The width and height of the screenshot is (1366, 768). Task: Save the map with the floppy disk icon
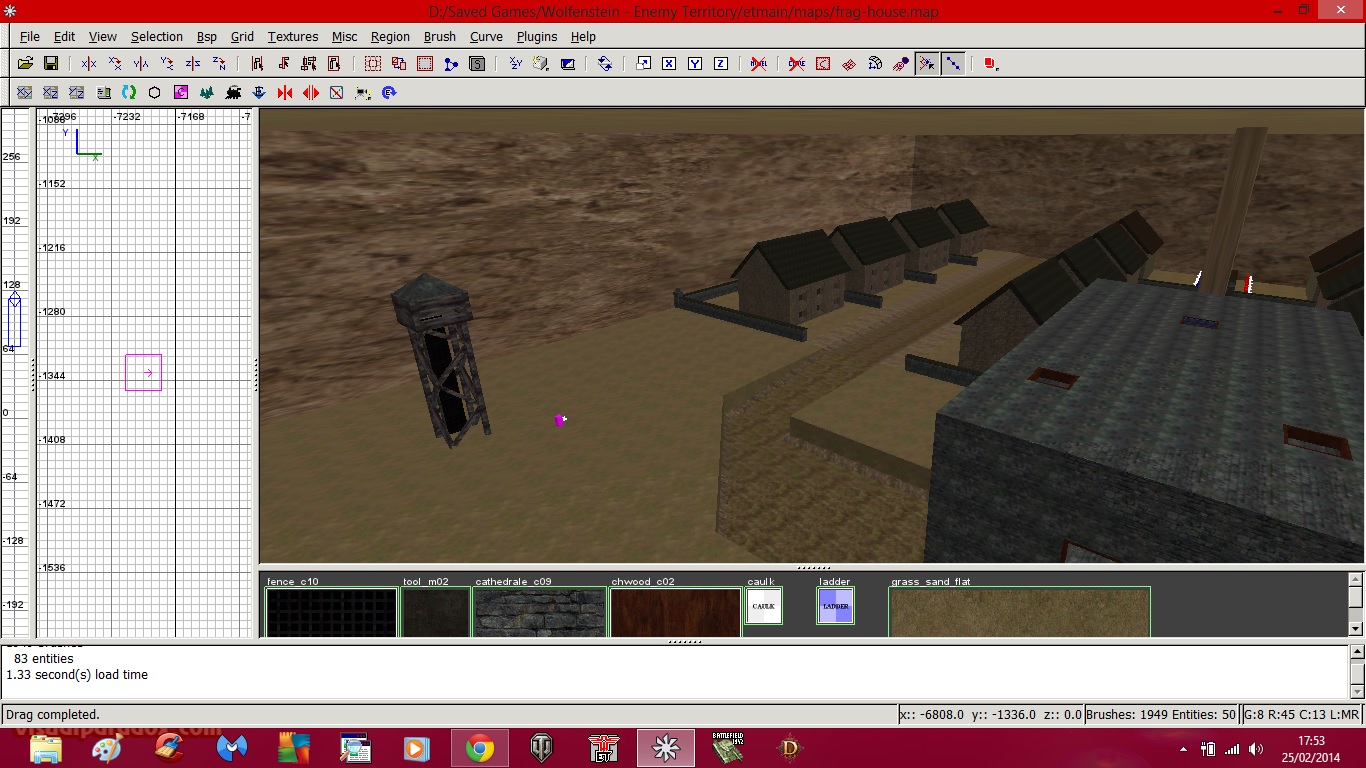click(51, 64)
